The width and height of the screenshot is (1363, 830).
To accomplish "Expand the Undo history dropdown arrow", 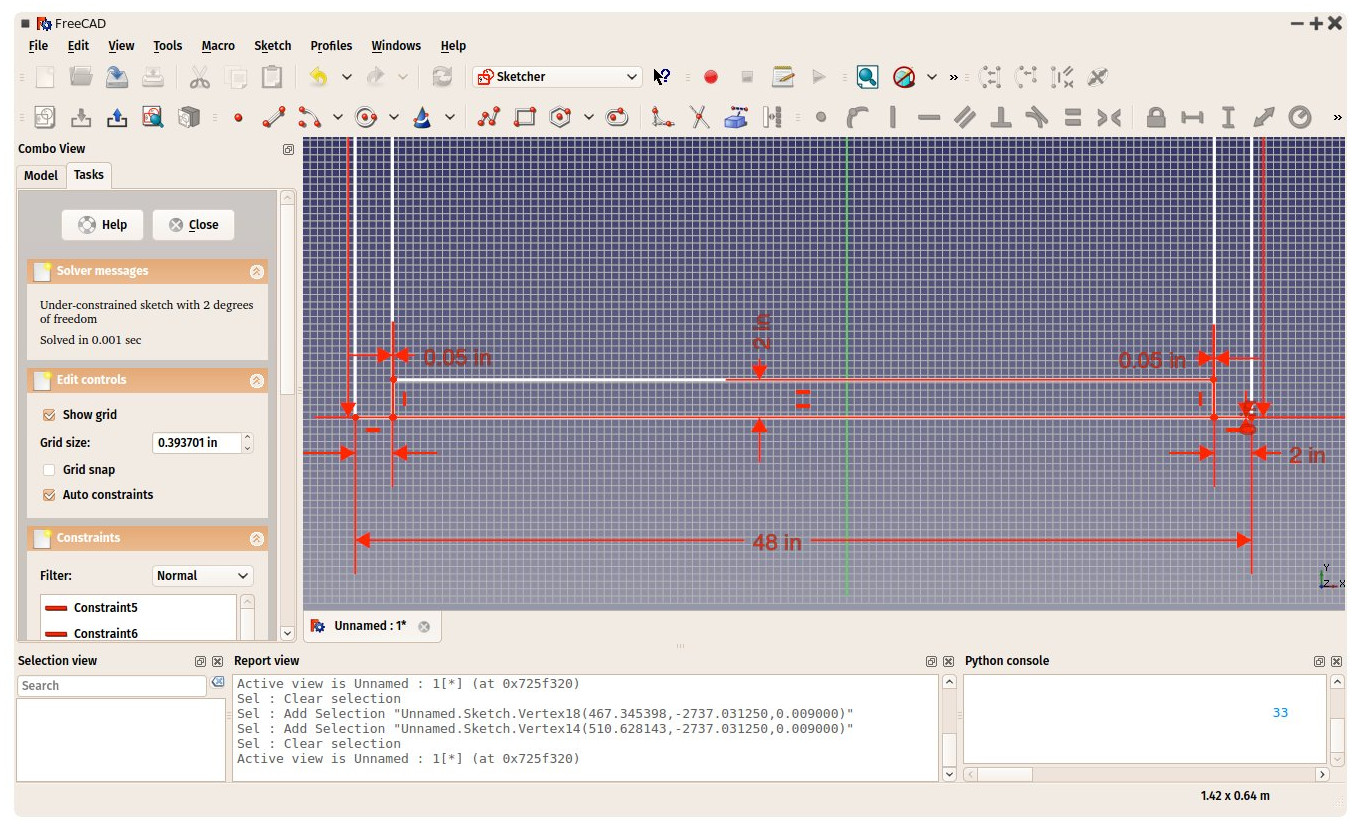I will tap(346, 77).
